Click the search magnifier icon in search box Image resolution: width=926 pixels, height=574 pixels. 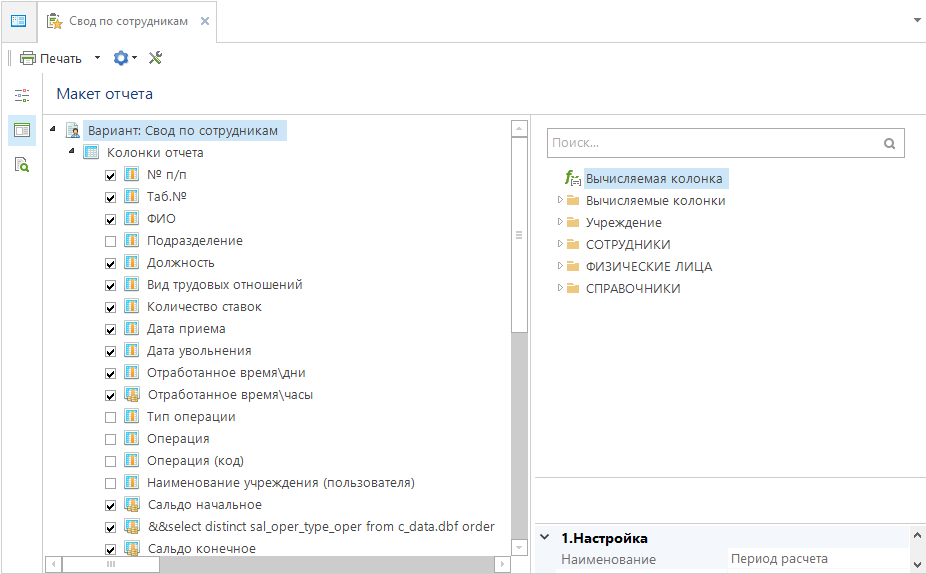click(889, 143)
